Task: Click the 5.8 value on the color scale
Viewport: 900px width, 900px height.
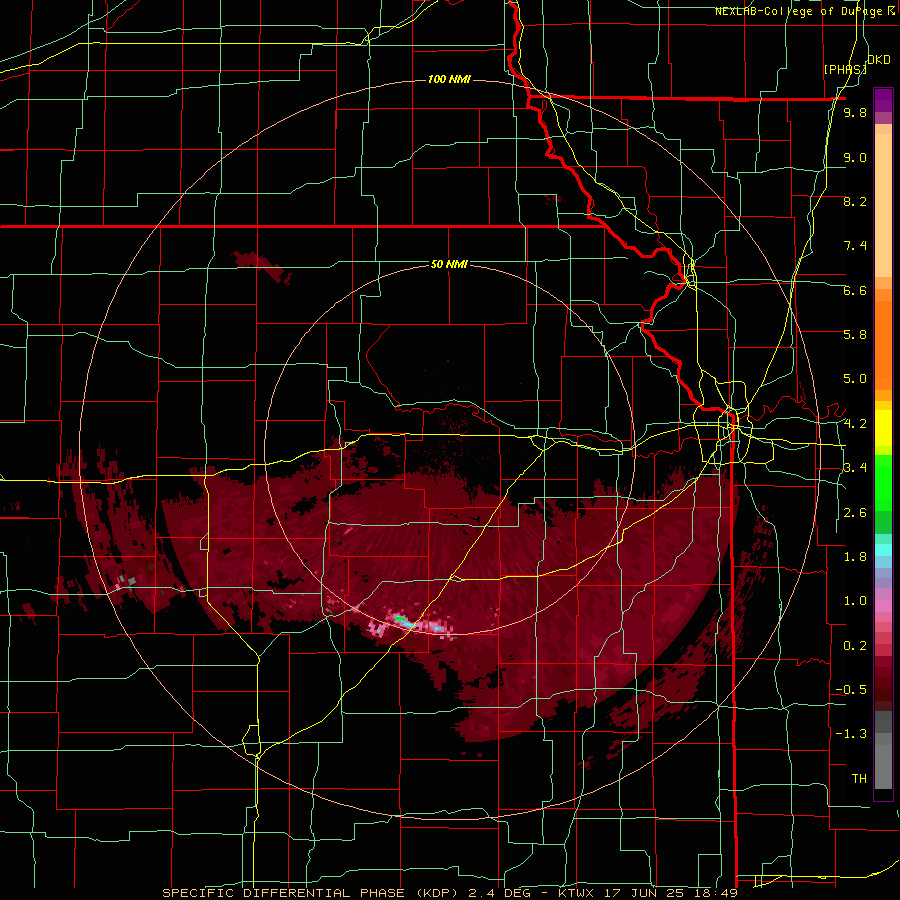Action: (855, 335)
